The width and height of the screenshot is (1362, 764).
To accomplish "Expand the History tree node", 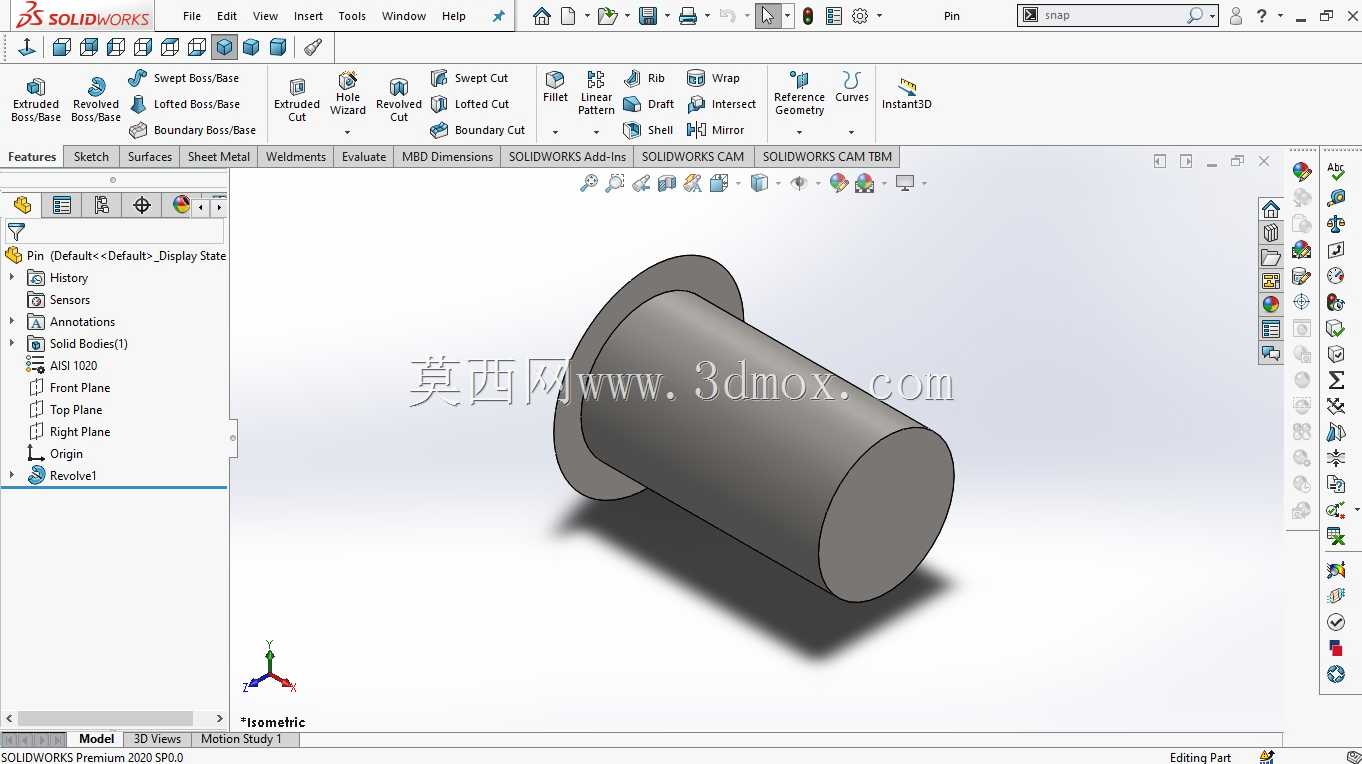I will (x=12, y=277).
